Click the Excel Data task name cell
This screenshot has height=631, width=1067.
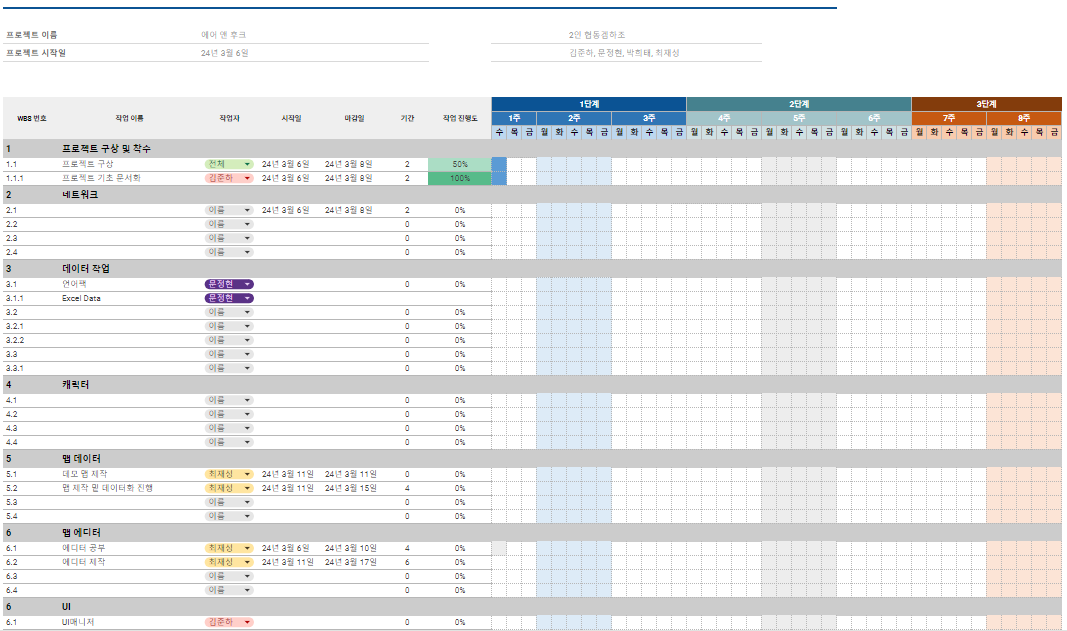[x=81, y=298]
